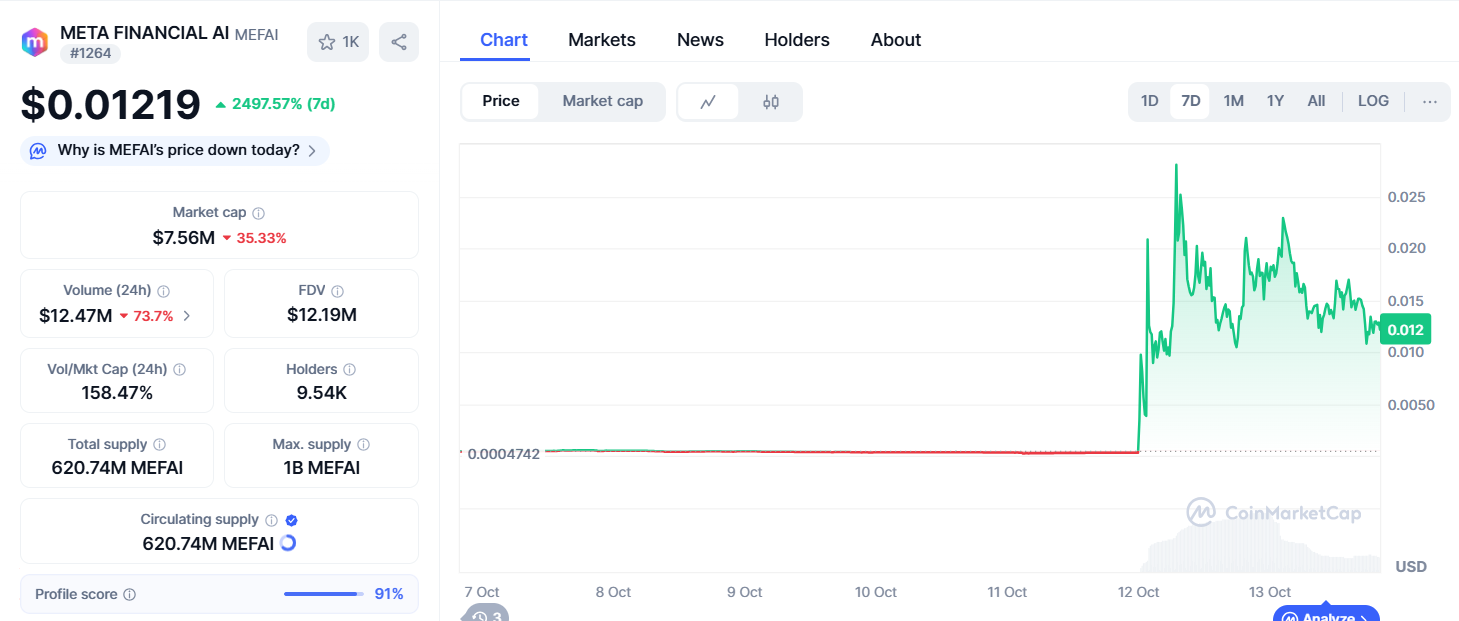1459x621 pixels.
Task: Switch to the Holders tab
Action: point(796,40)
